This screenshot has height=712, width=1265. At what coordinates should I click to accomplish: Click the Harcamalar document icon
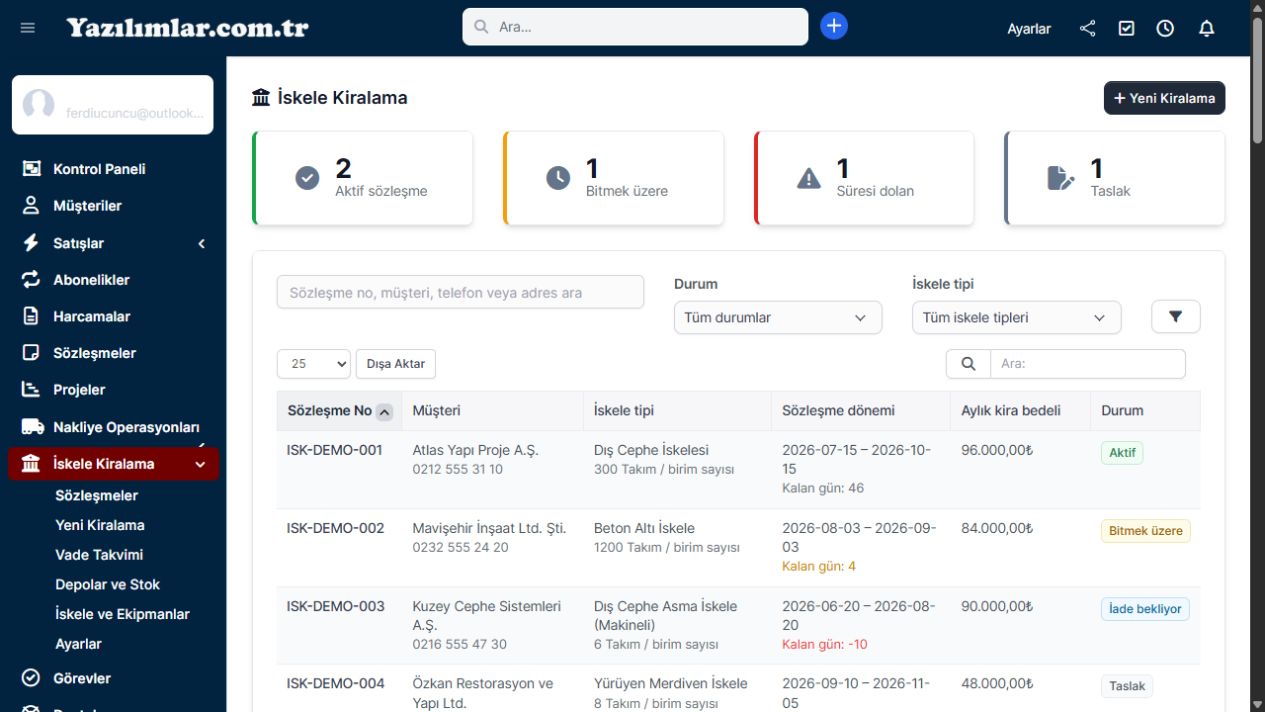31,316
